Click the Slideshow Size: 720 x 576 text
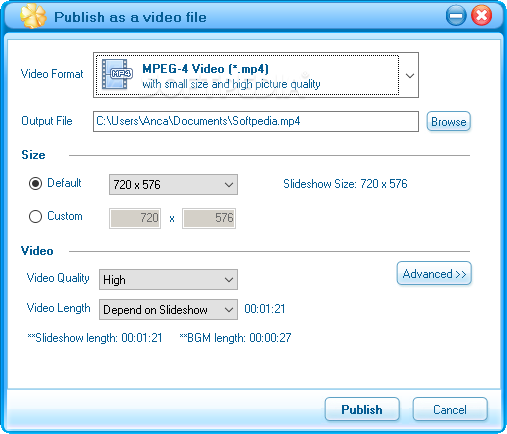 345,184
